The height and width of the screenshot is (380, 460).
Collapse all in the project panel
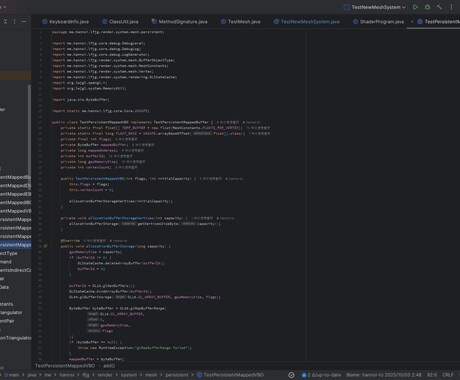(5, 21)
